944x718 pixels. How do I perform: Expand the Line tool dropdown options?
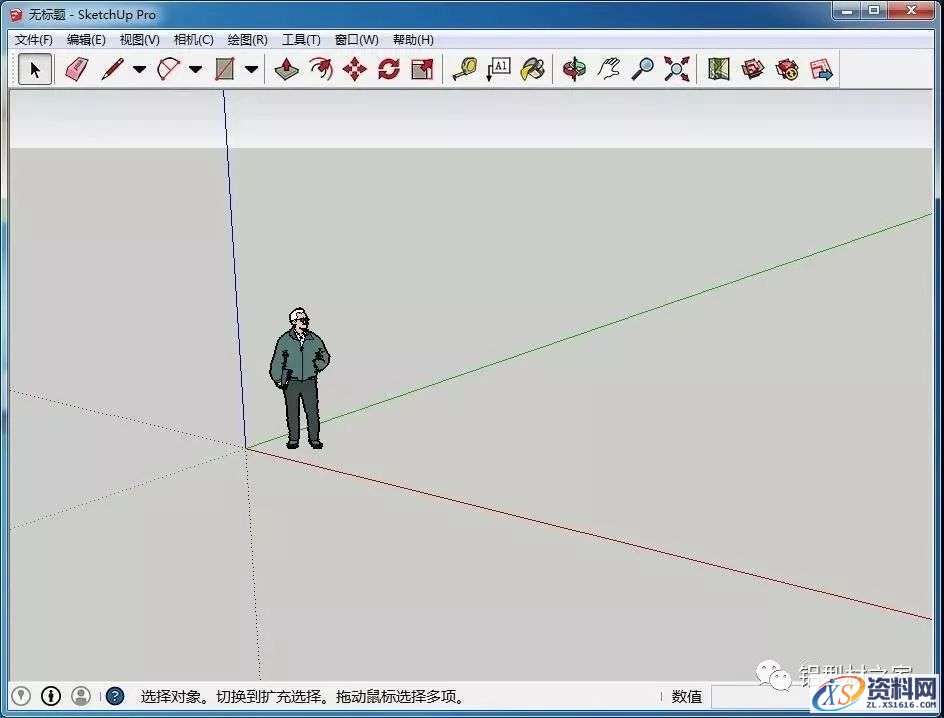[x=139, y=69]
